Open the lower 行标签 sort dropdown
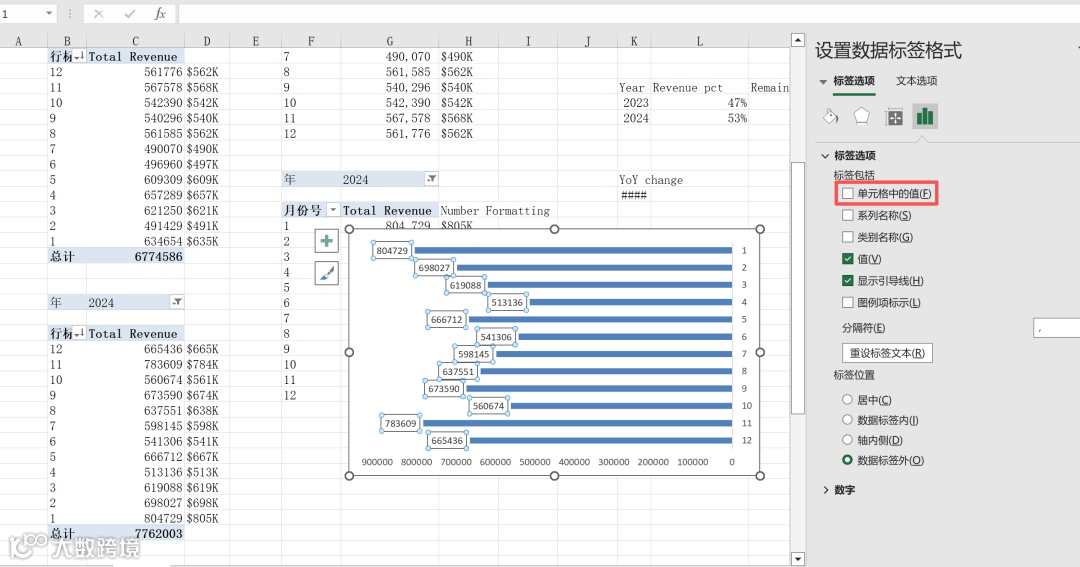 pos(79,333)
